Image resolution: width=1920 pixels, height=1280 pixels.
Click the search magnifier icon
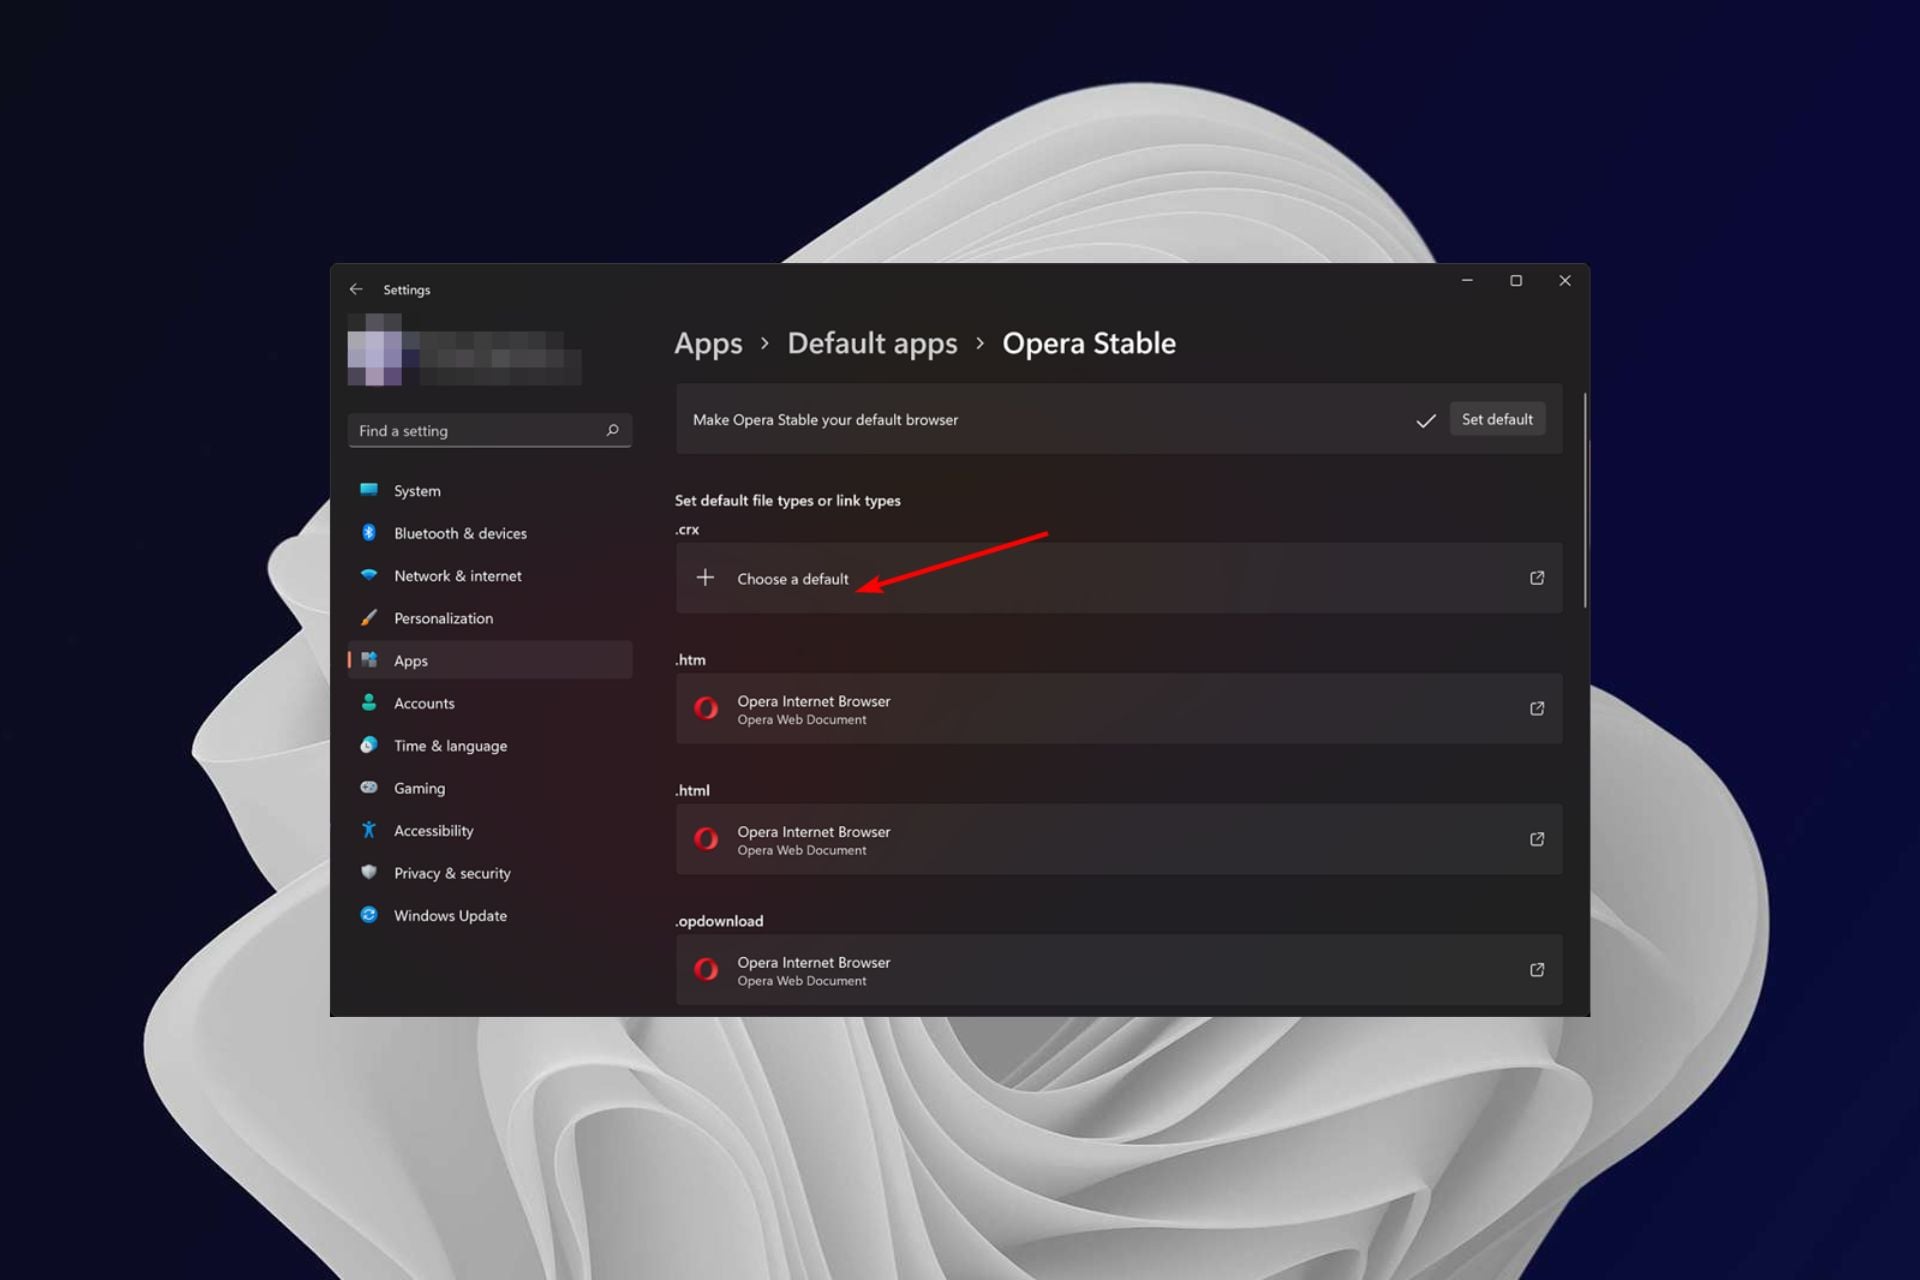[612, 430]
